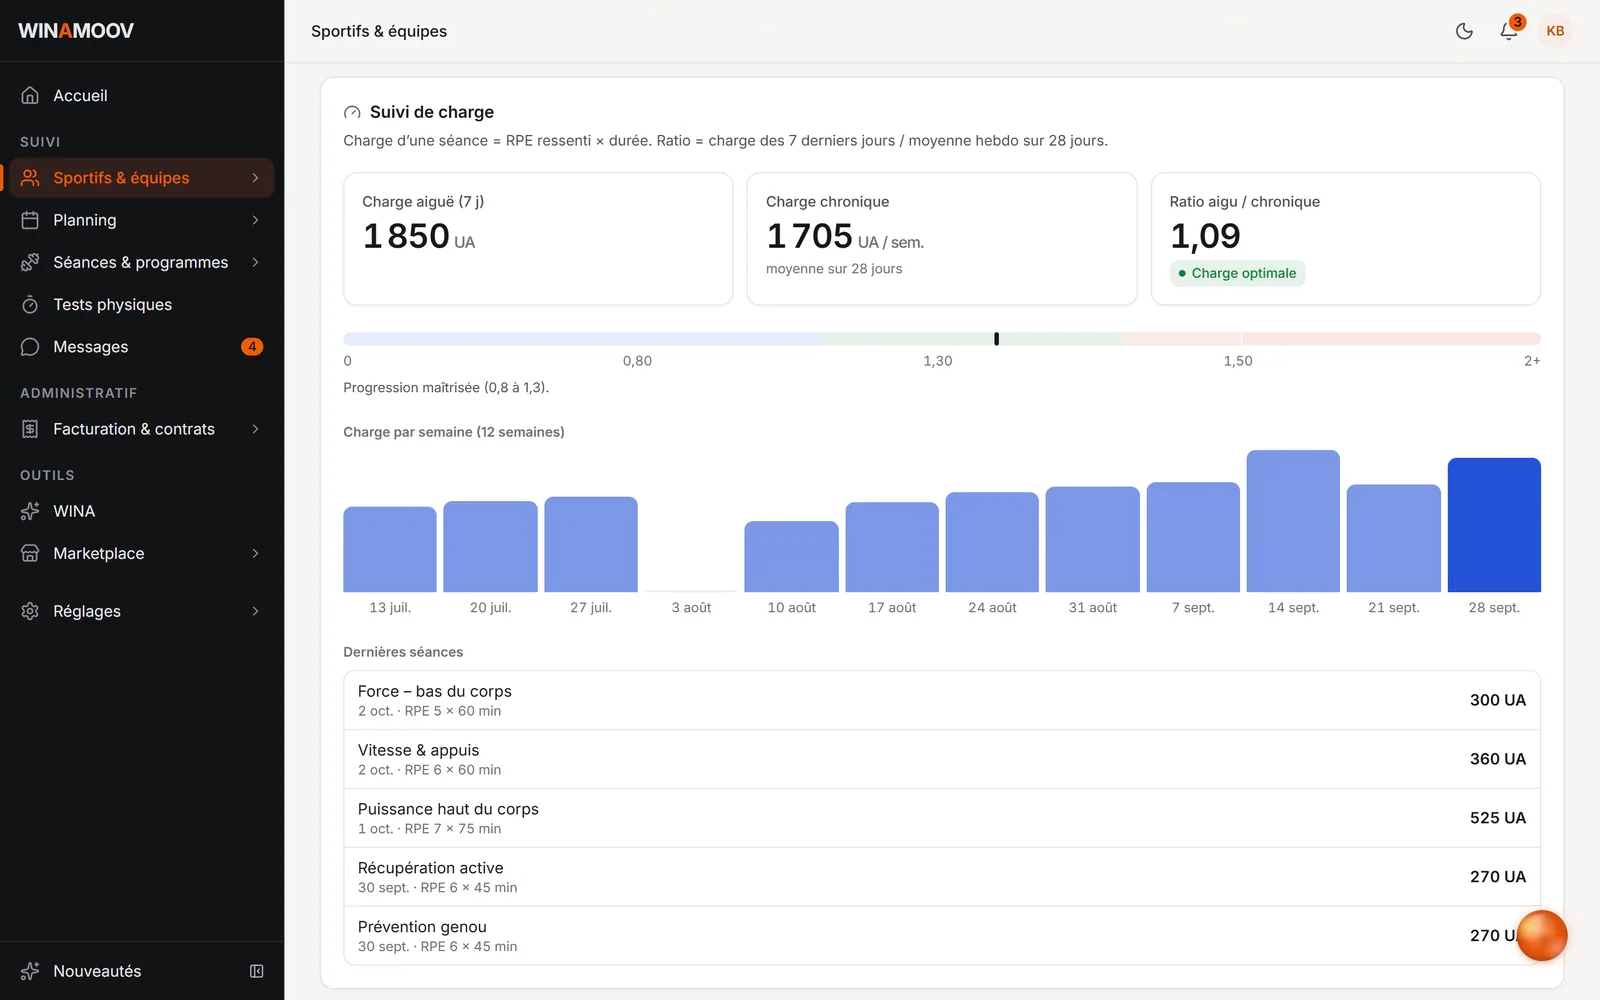Expand the Marketplace submenu chevron

coord(256,553)
